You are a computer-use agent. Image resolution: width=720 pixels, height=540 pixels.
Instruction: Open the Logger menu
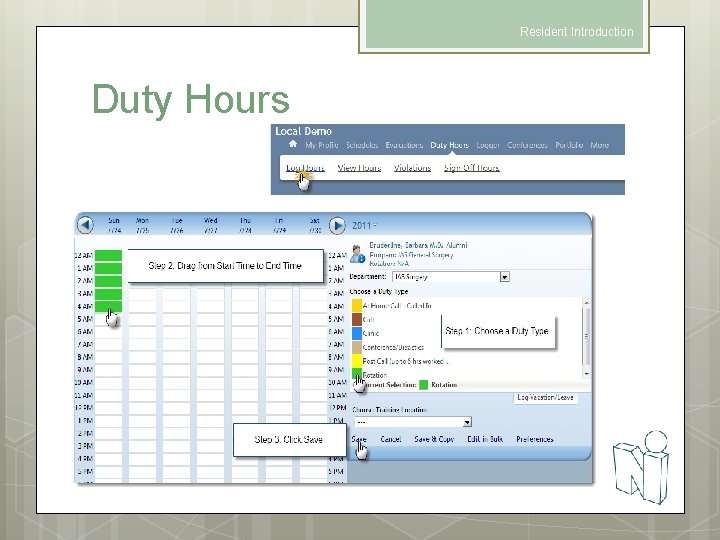(x=488, y=145)
